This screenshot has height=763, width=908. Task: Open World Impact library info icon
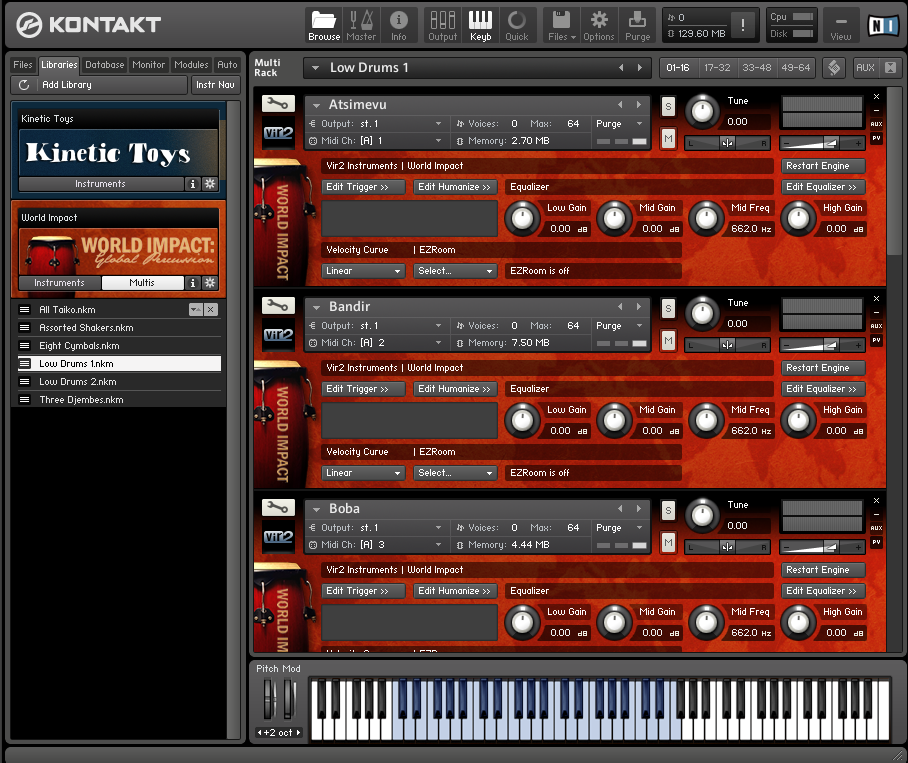pyautogui.click(x=193, y=283)
